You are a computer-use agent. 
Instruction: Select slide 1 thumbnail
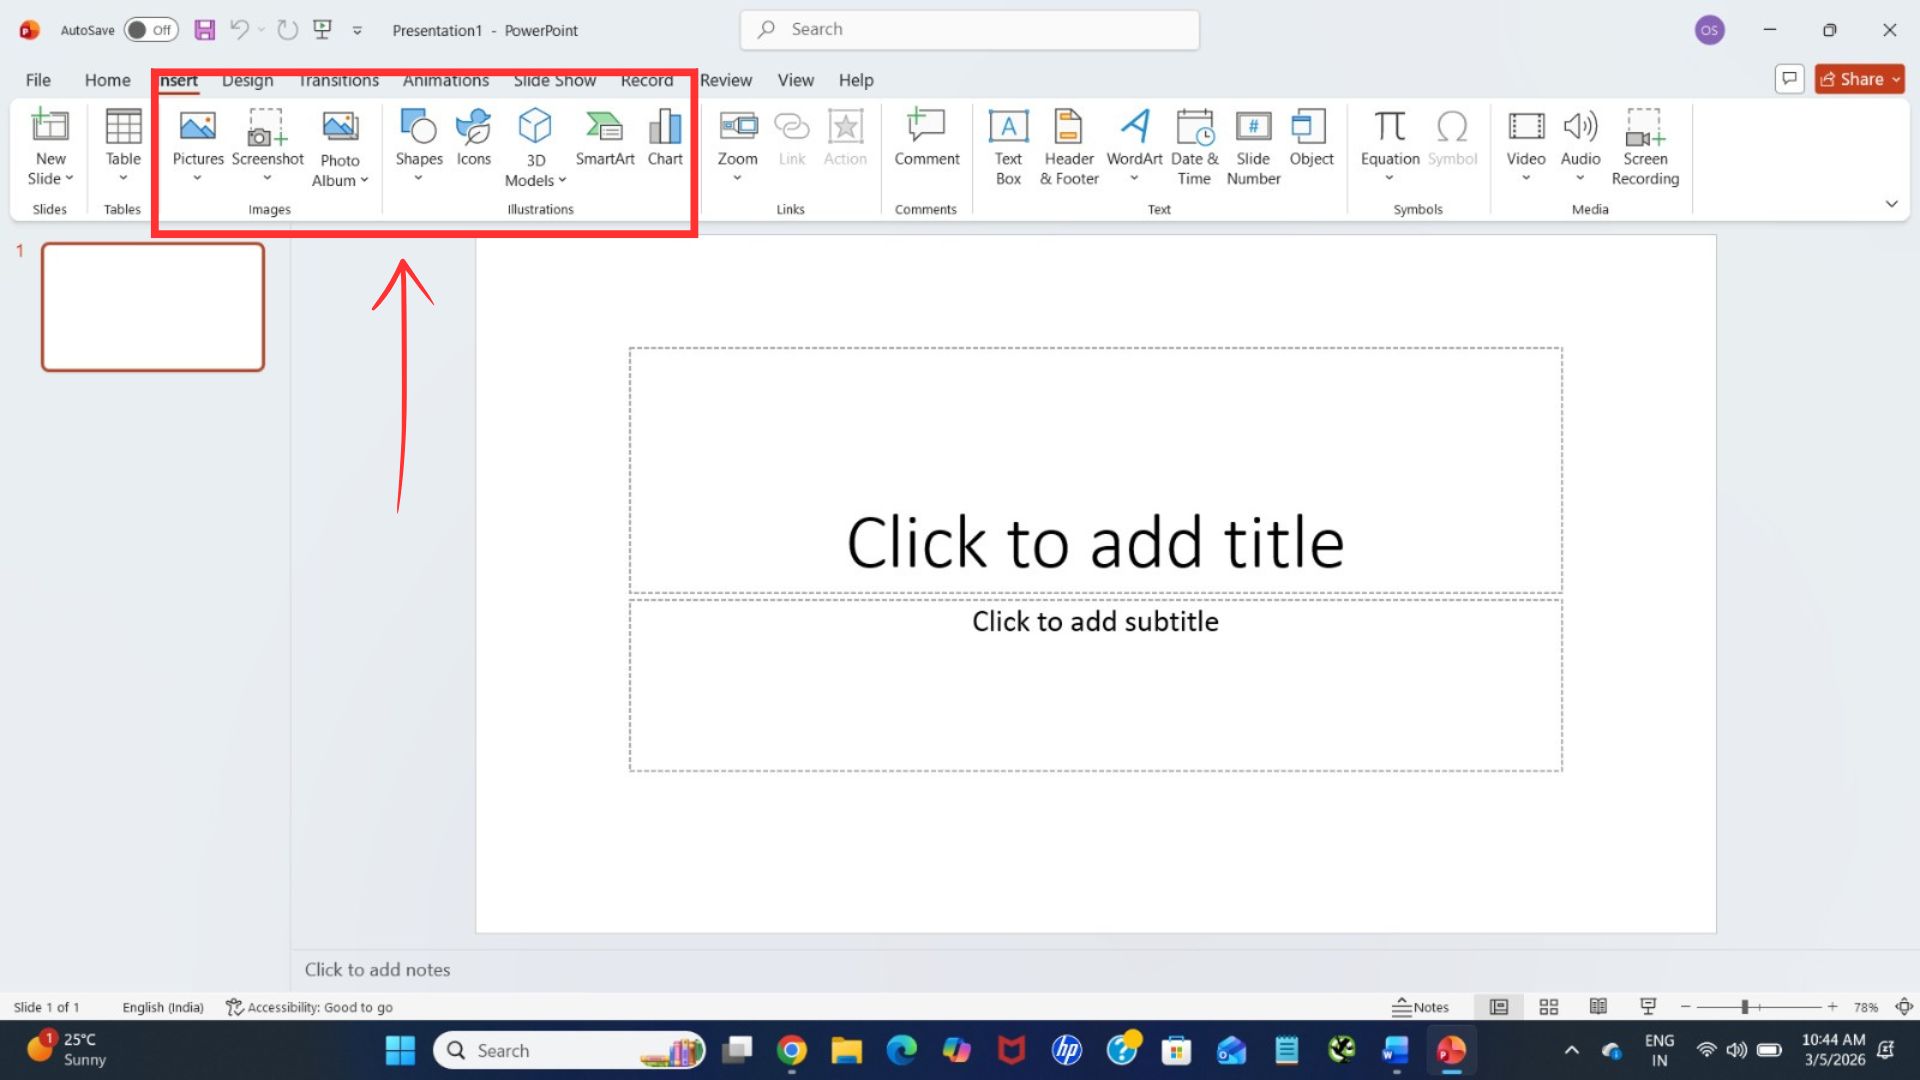click(x=153, y=307)
